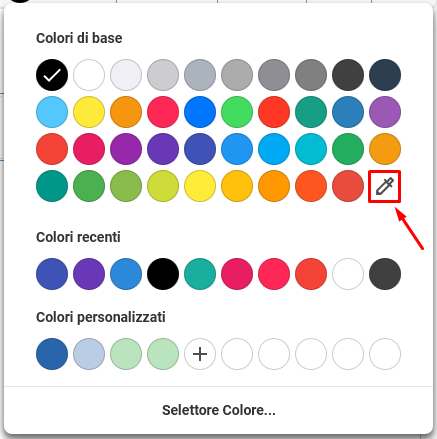The image size is (437, 439).
Task: Choose white swatch in recent colors
Action: [348, 274]
